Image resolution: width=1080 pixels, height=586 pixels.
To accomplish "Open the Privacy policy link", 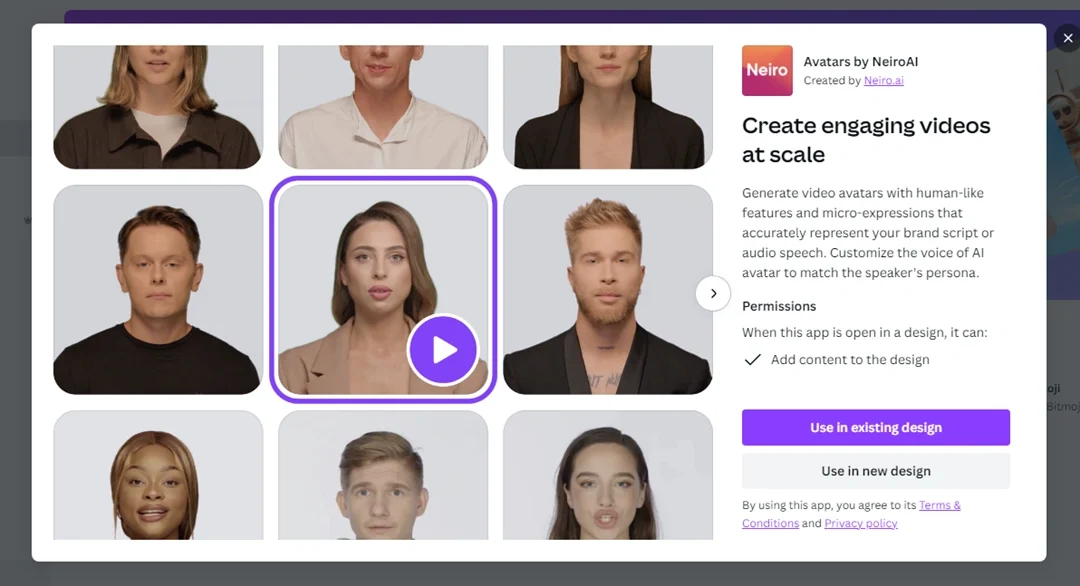I will point(861,523).
